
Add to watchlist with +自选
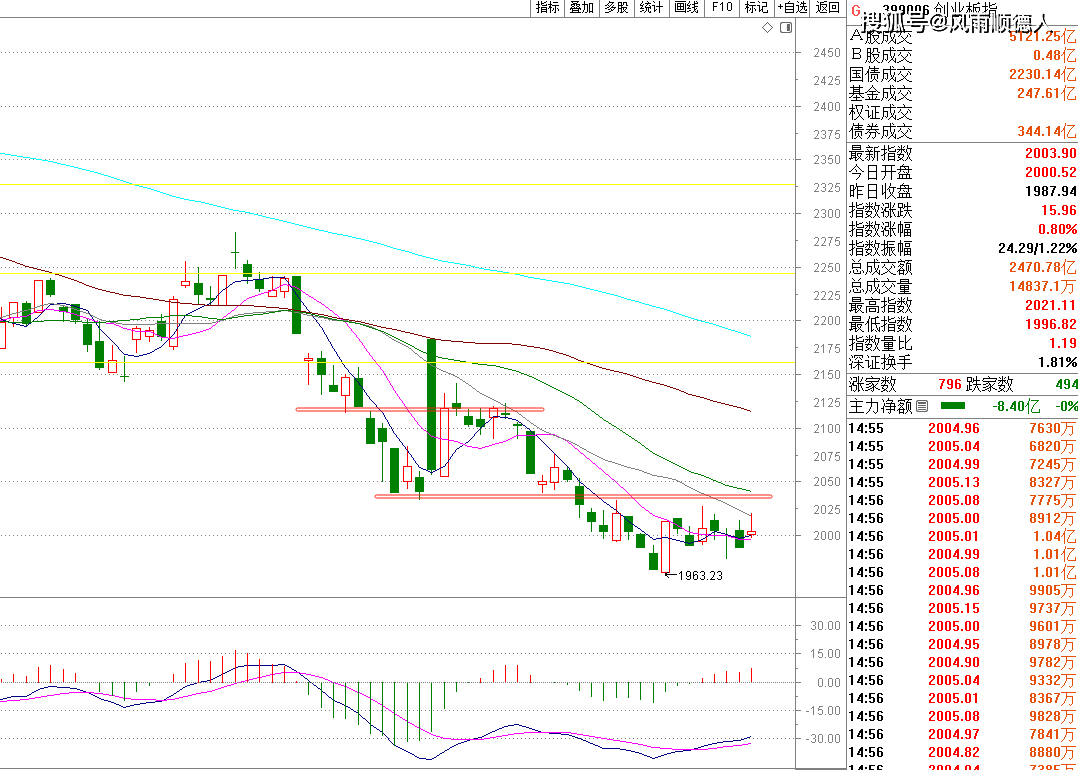click(x=791, y=8)
